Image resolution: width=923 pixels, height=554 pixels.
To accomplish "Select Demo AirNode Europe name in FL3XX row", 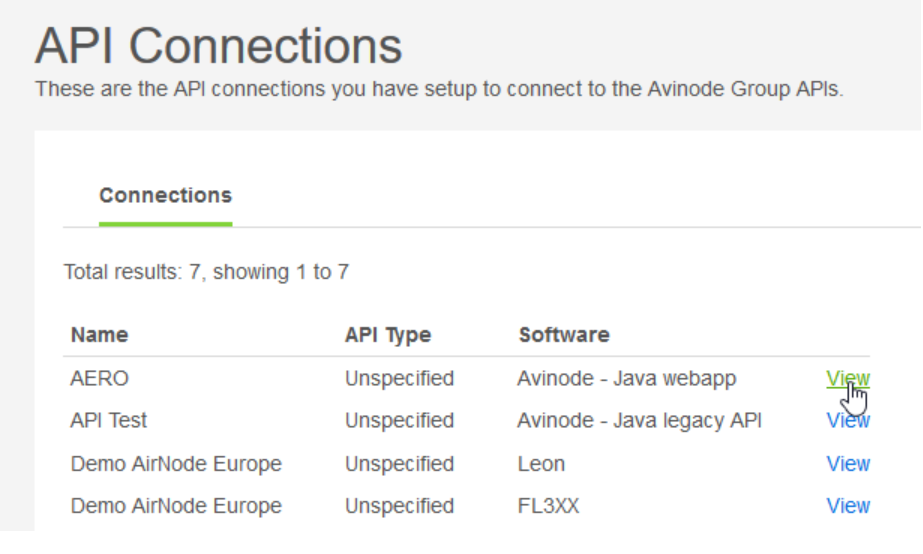I will pos(176,506).
